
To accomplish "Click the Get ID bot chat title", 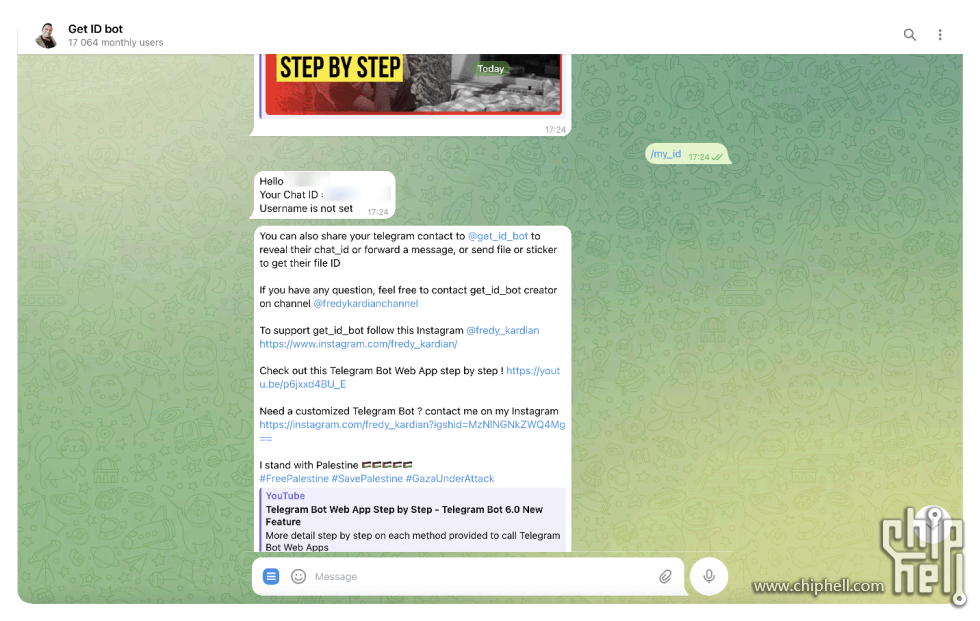I will pyautogui.click(x=95, y=29).
